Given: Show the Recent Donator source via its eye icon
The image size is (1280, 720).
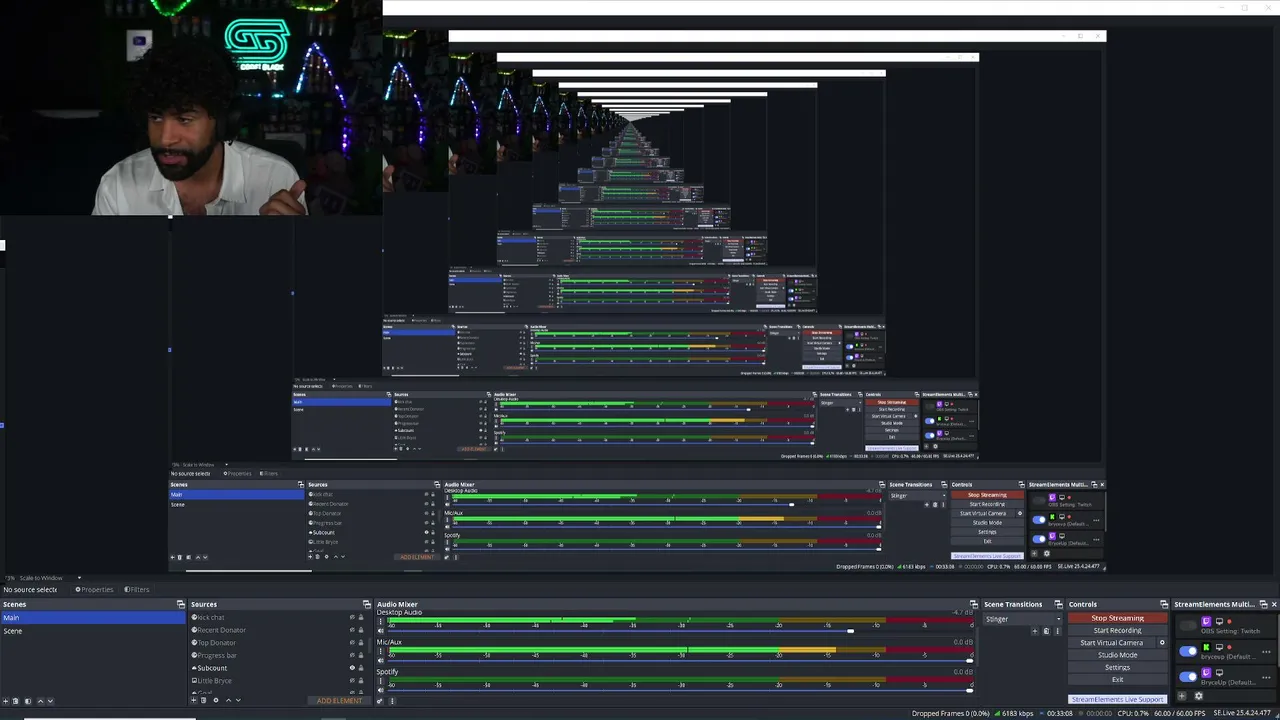Looking at the screenshot, I should tap(352, 630).
